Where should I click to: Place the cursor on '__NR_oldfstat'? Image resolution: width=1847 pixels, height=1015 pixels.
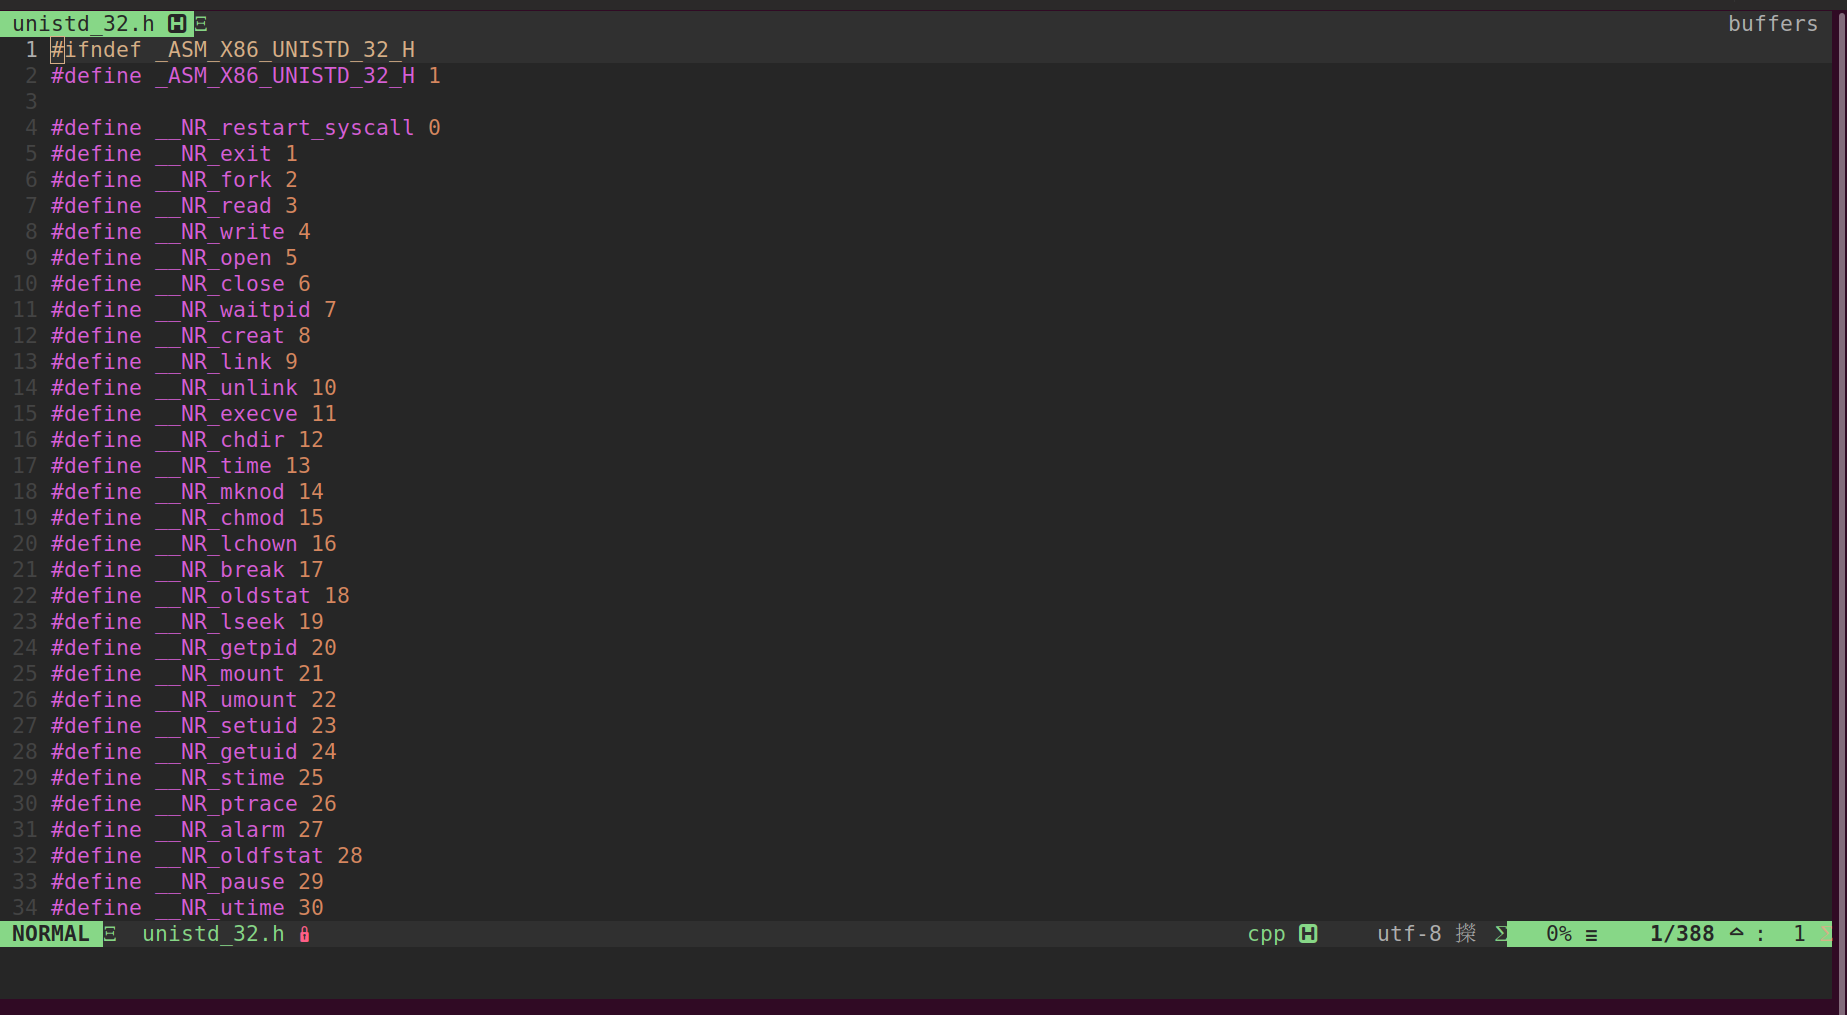[x=239, y=856]
